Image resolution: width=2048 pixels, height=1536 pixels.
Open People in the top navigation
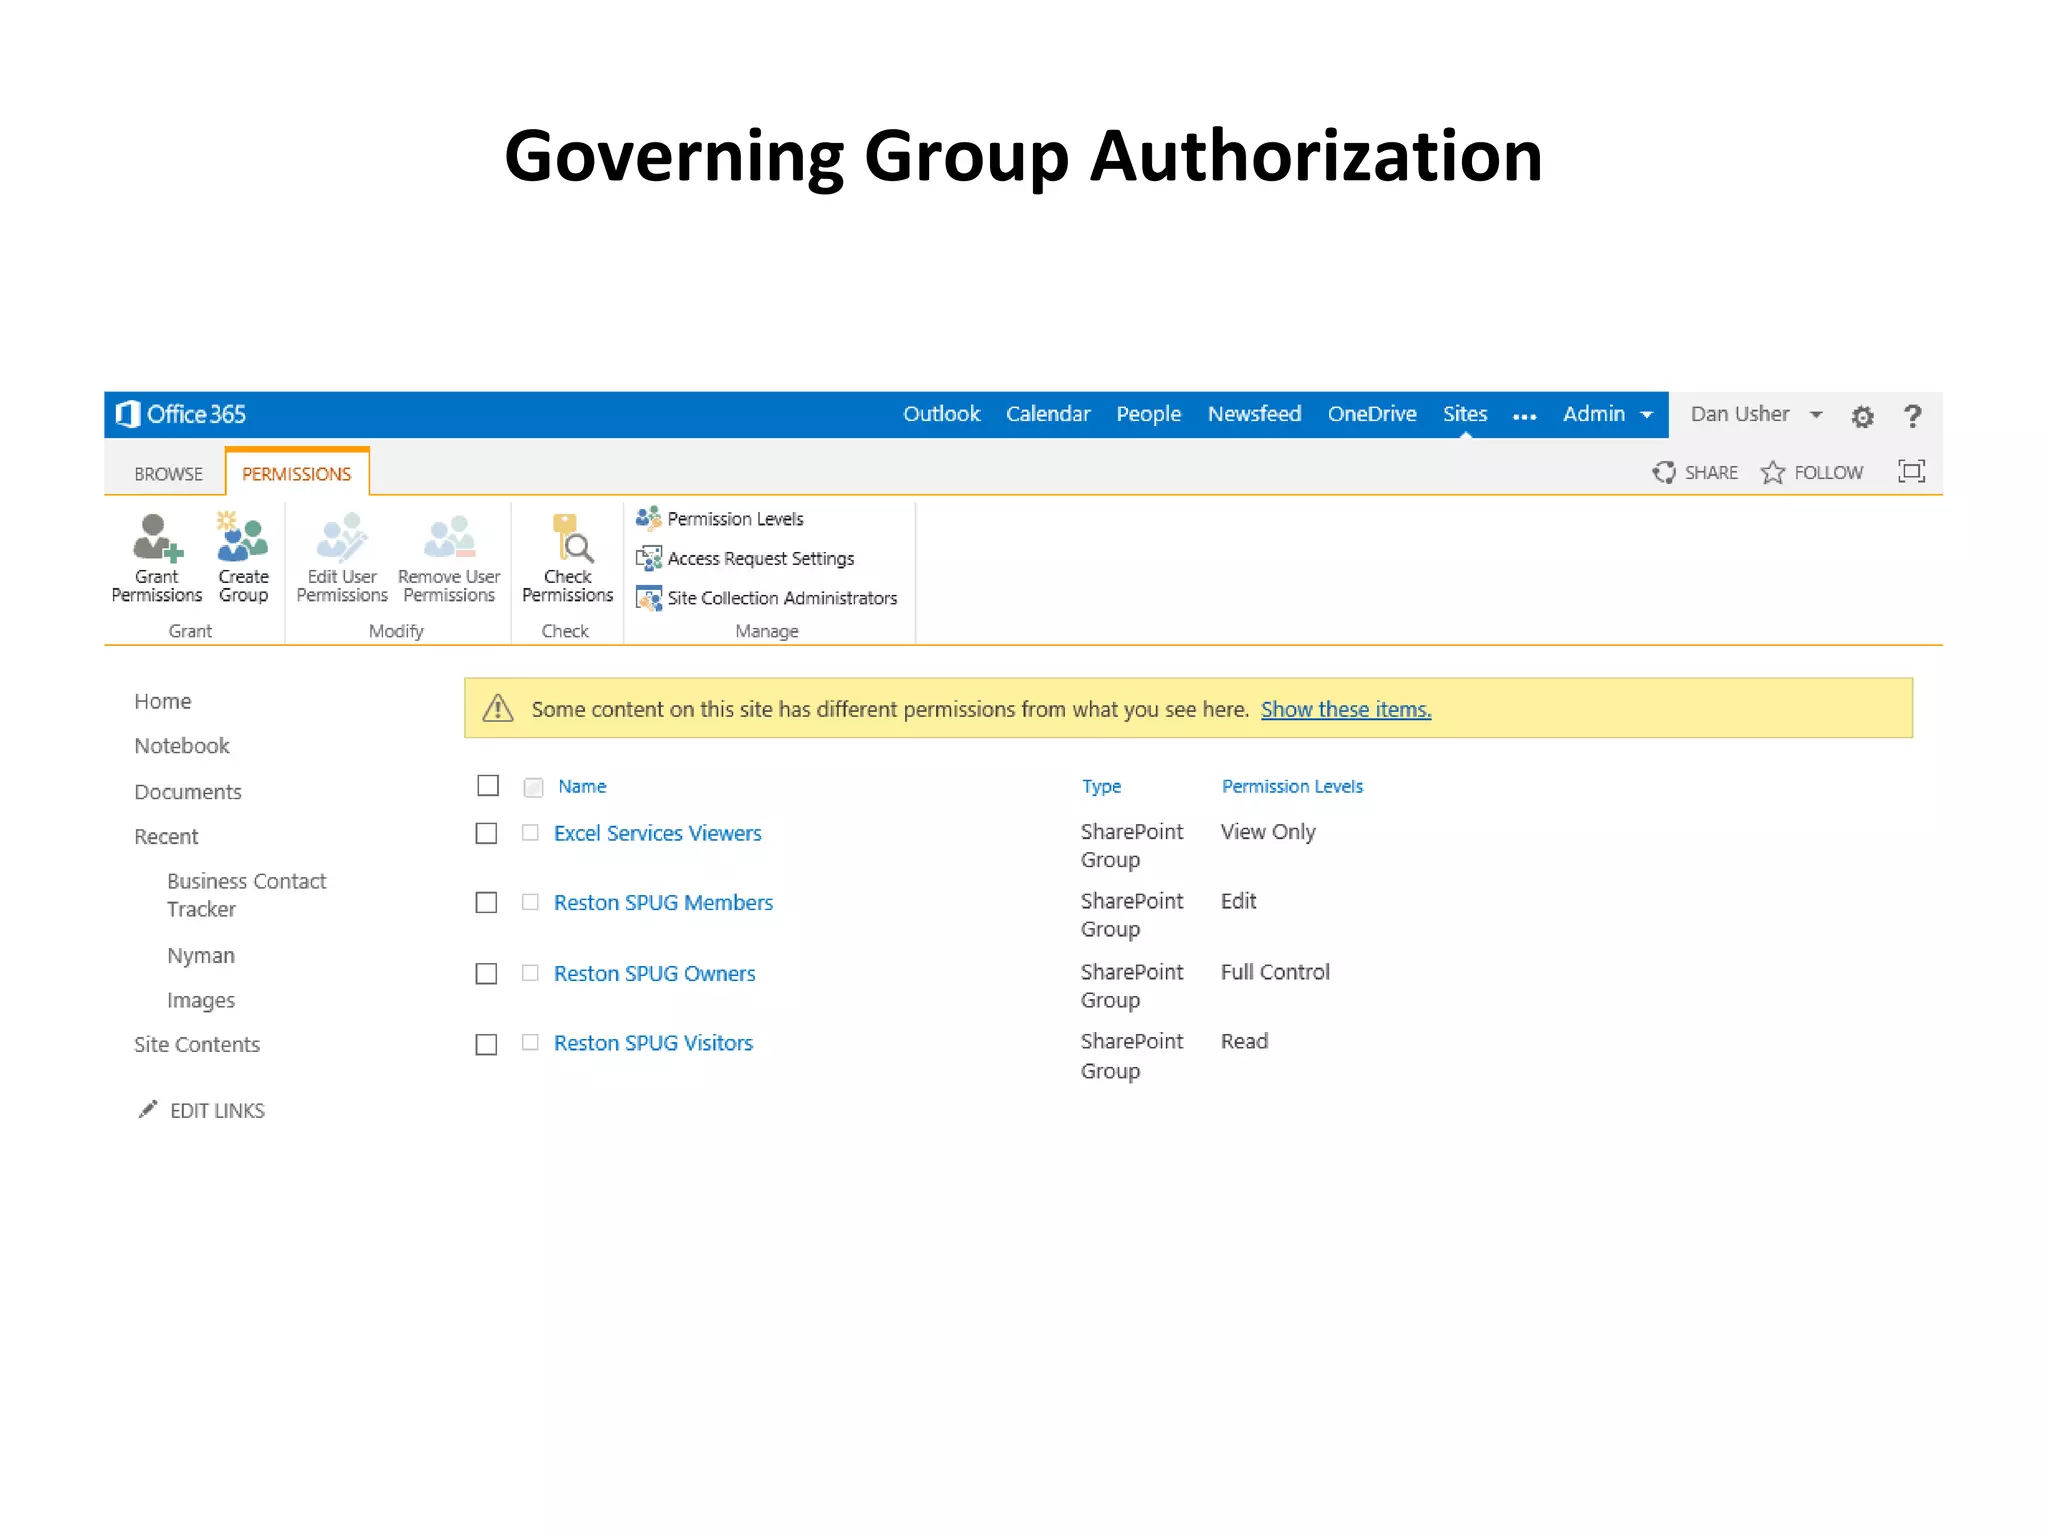tap(1148, 414)
